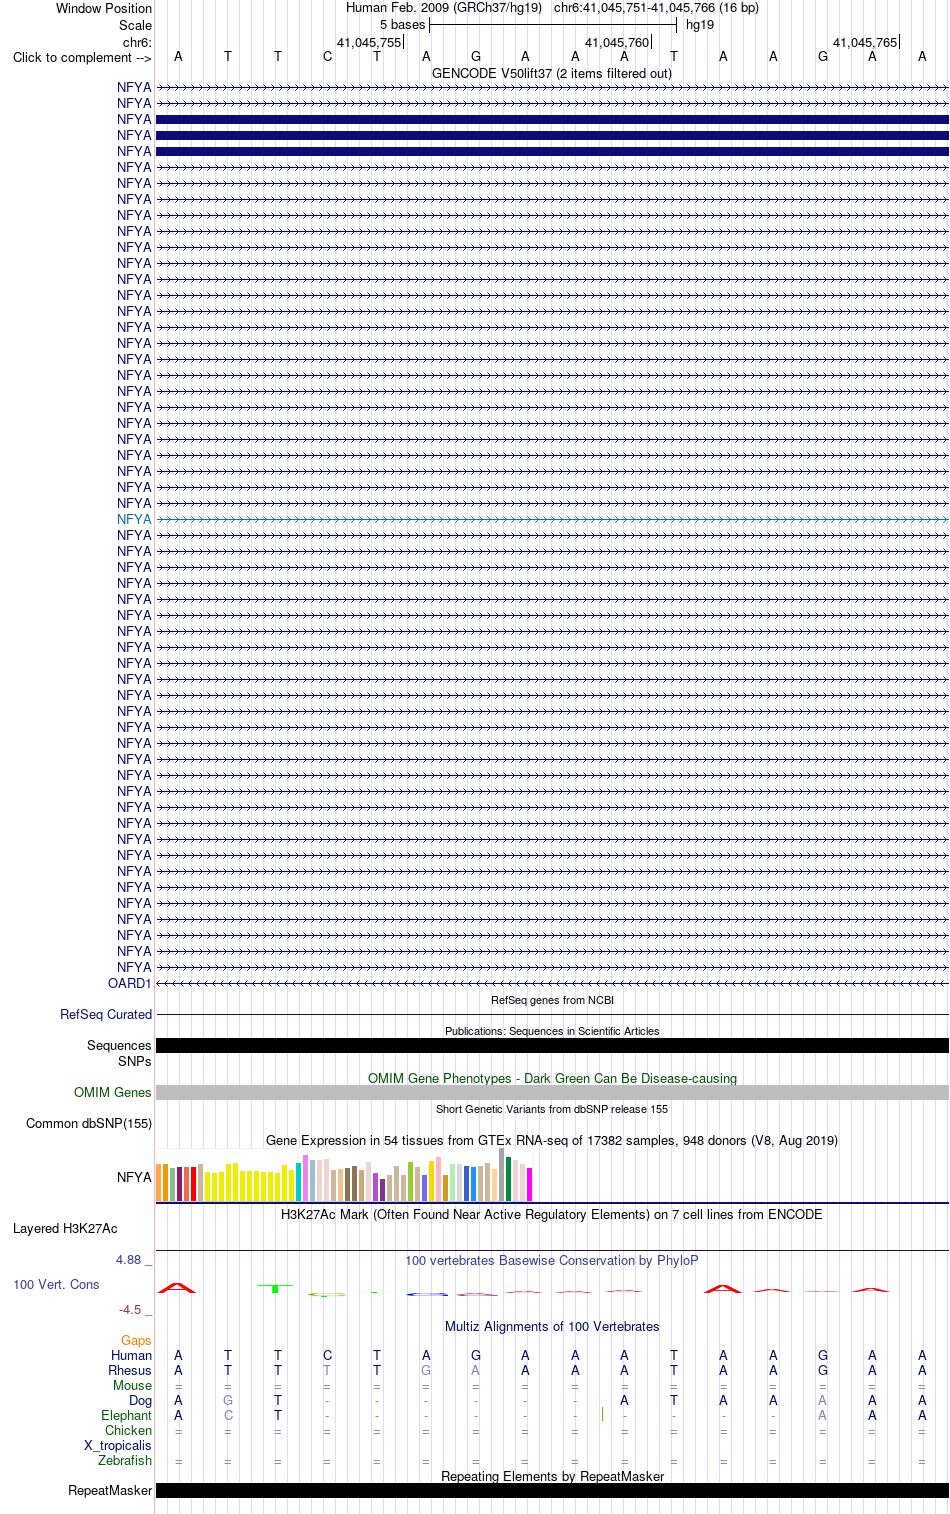Click the orange Gaps label
Screen dimensions: 950x1514
click(x=136, y=1340)
